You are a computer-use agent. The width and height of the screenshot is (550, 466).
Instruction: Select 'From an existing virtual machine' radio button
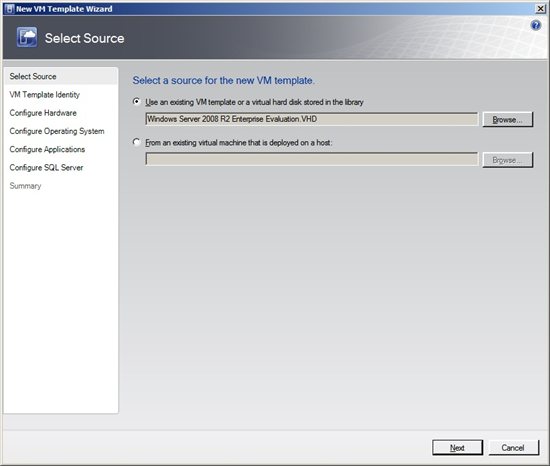click(137, 142)
